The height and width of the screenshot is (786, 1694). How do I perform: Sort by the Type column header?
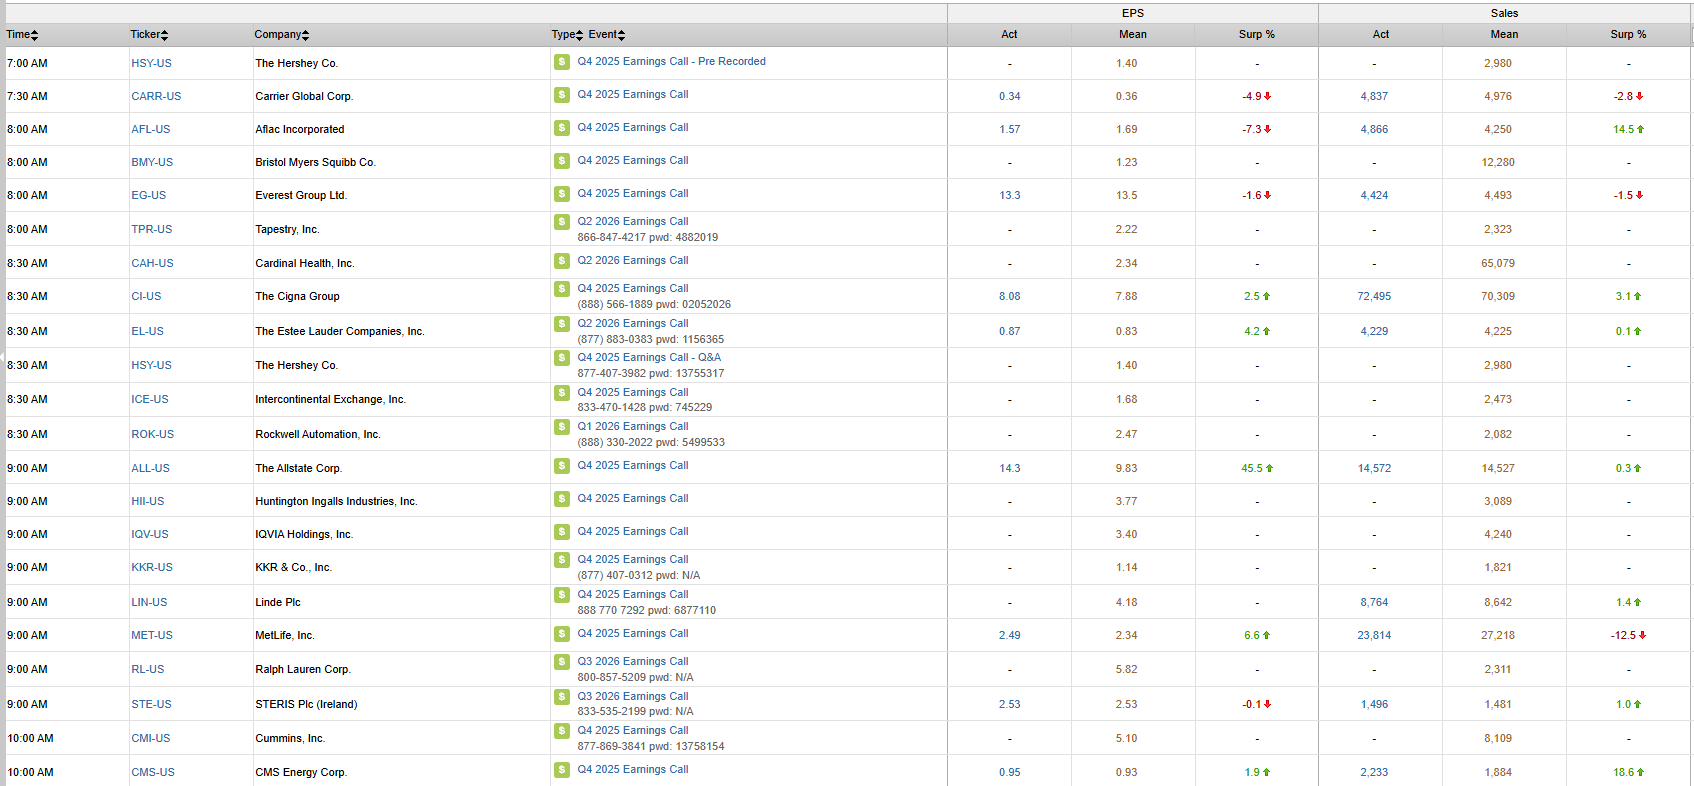click(566, 35)
